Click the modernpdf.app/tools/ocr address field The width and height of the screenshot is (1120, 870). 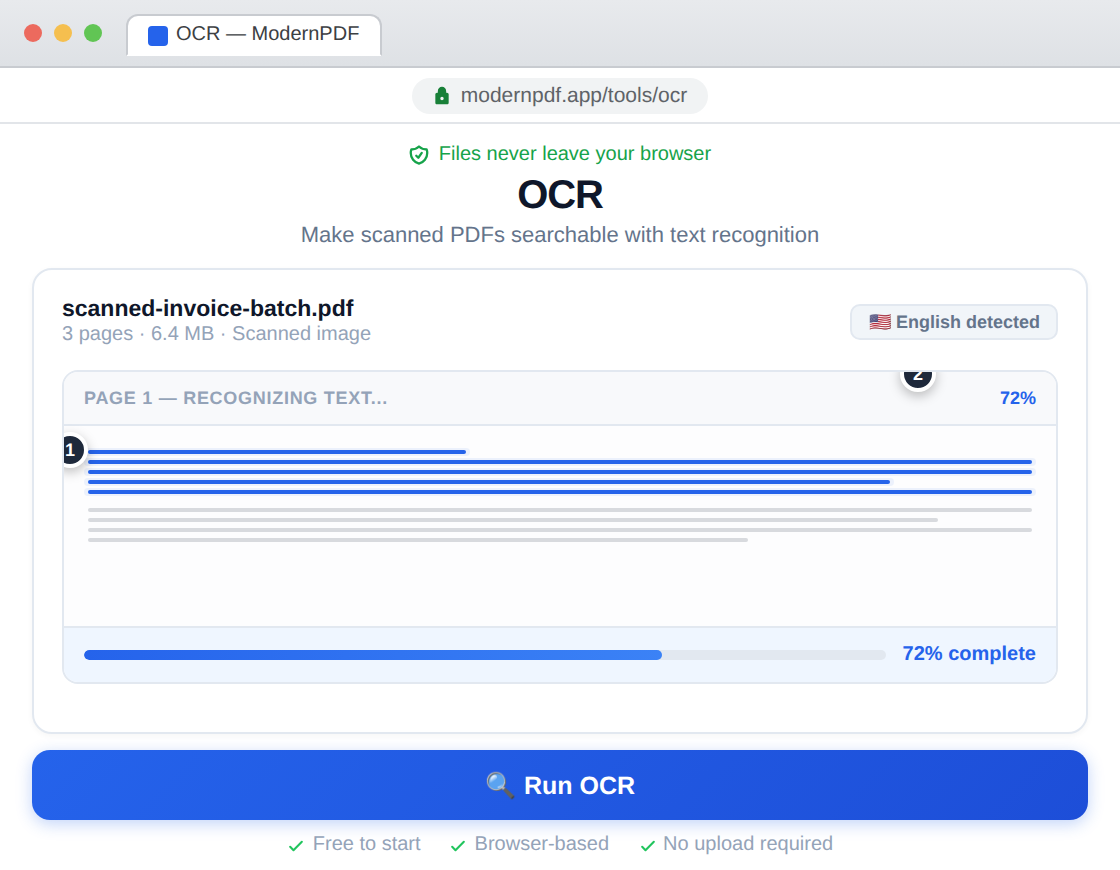click(559, 95)
